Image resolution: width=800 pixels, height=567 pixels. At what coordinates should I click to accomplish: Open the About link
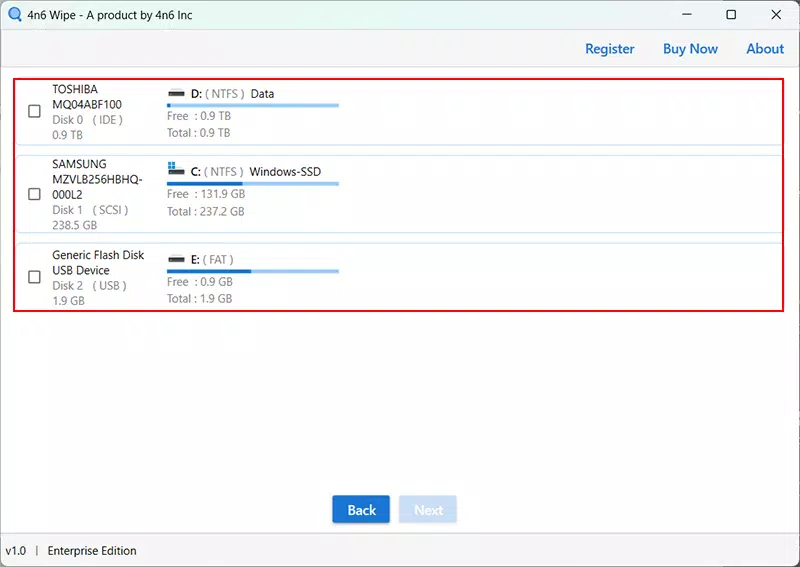(765, 49)
